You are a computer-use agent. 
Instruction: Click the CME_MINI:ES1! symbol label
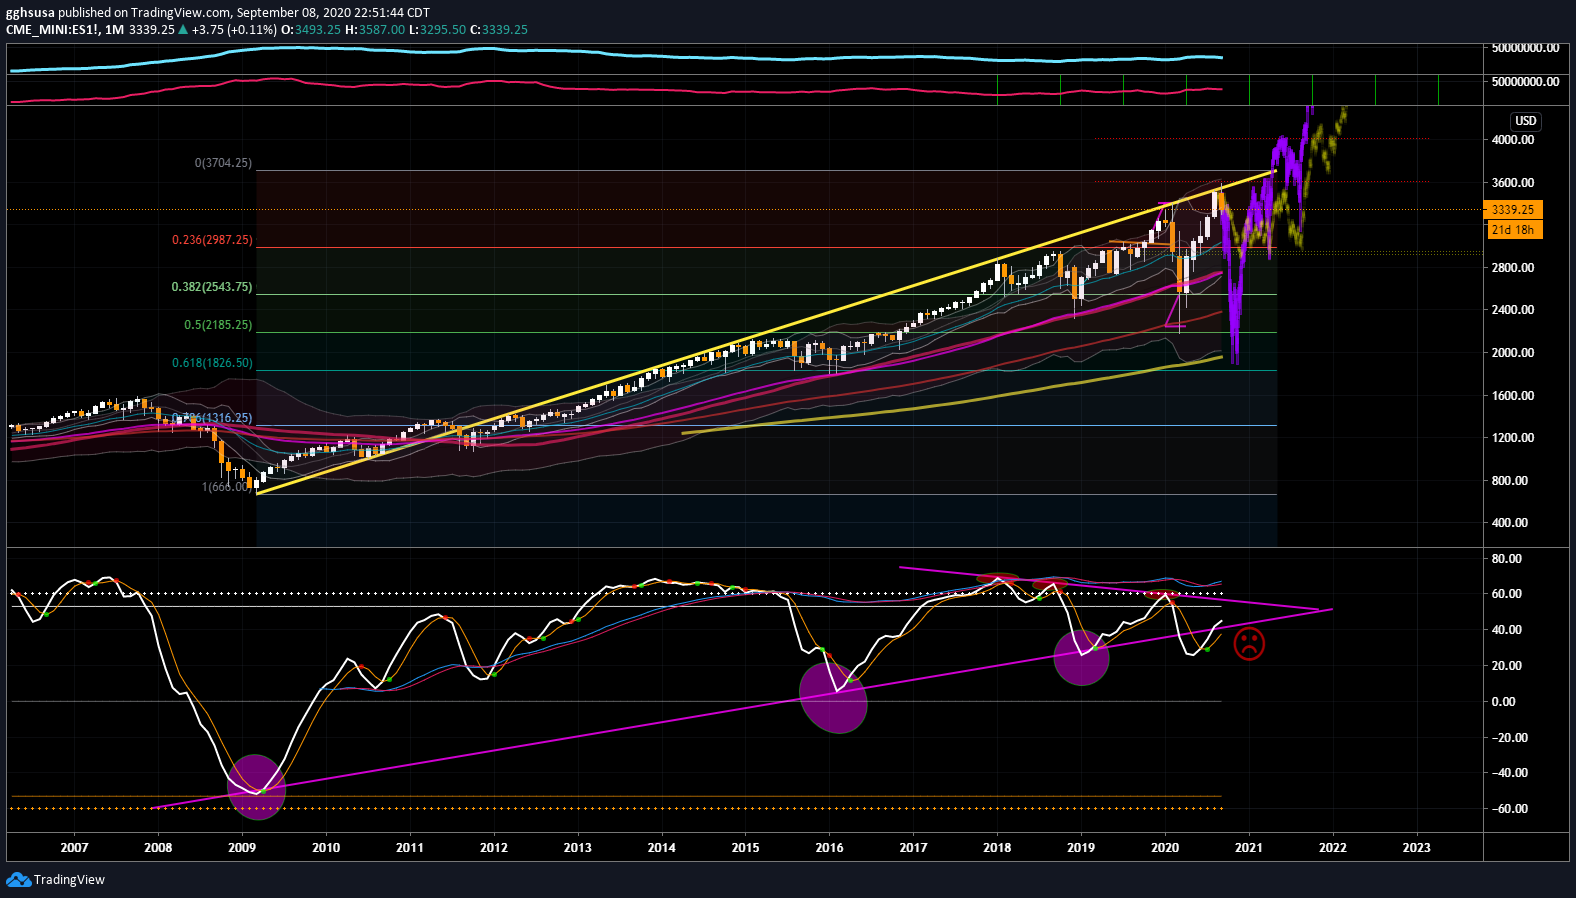(52, 30)
